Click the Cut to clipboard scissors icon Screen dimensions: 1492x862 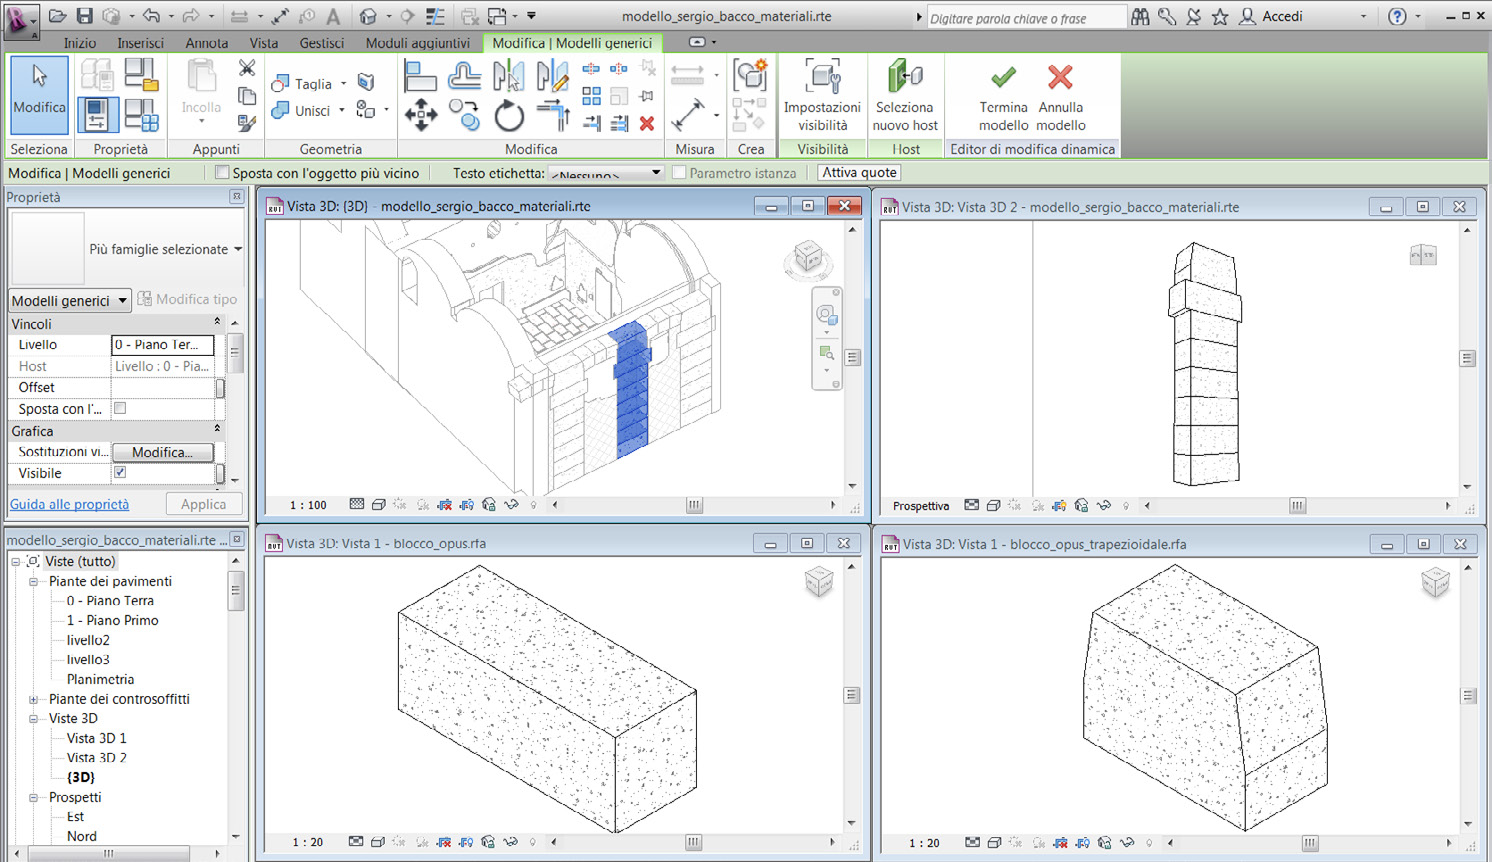click(x=247, y=68)
